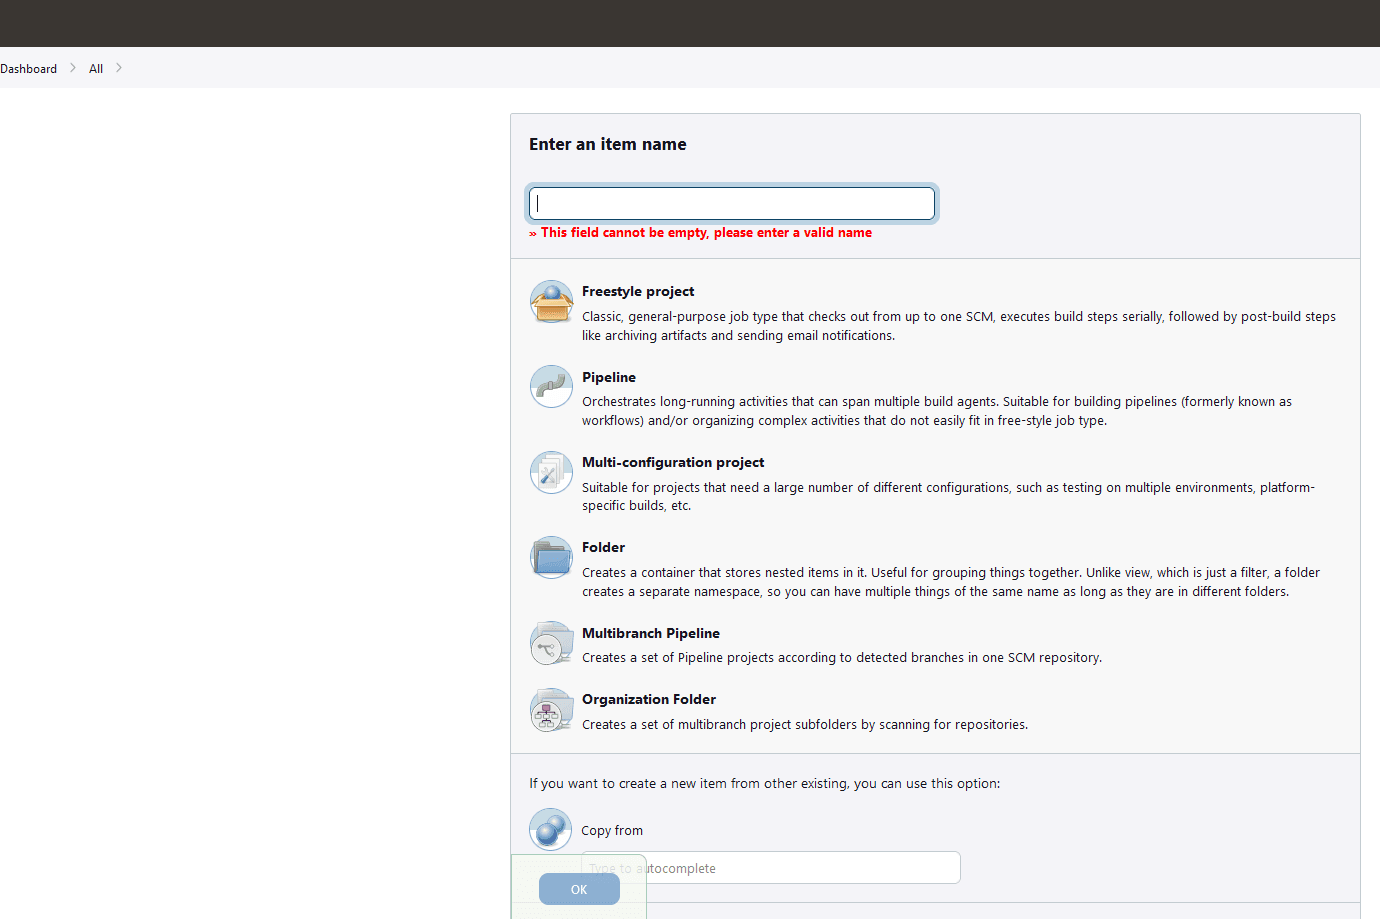This screenshot has height=919, width=1380.
Task: Click the Folder description about nested items
Action: pos(951,582)
